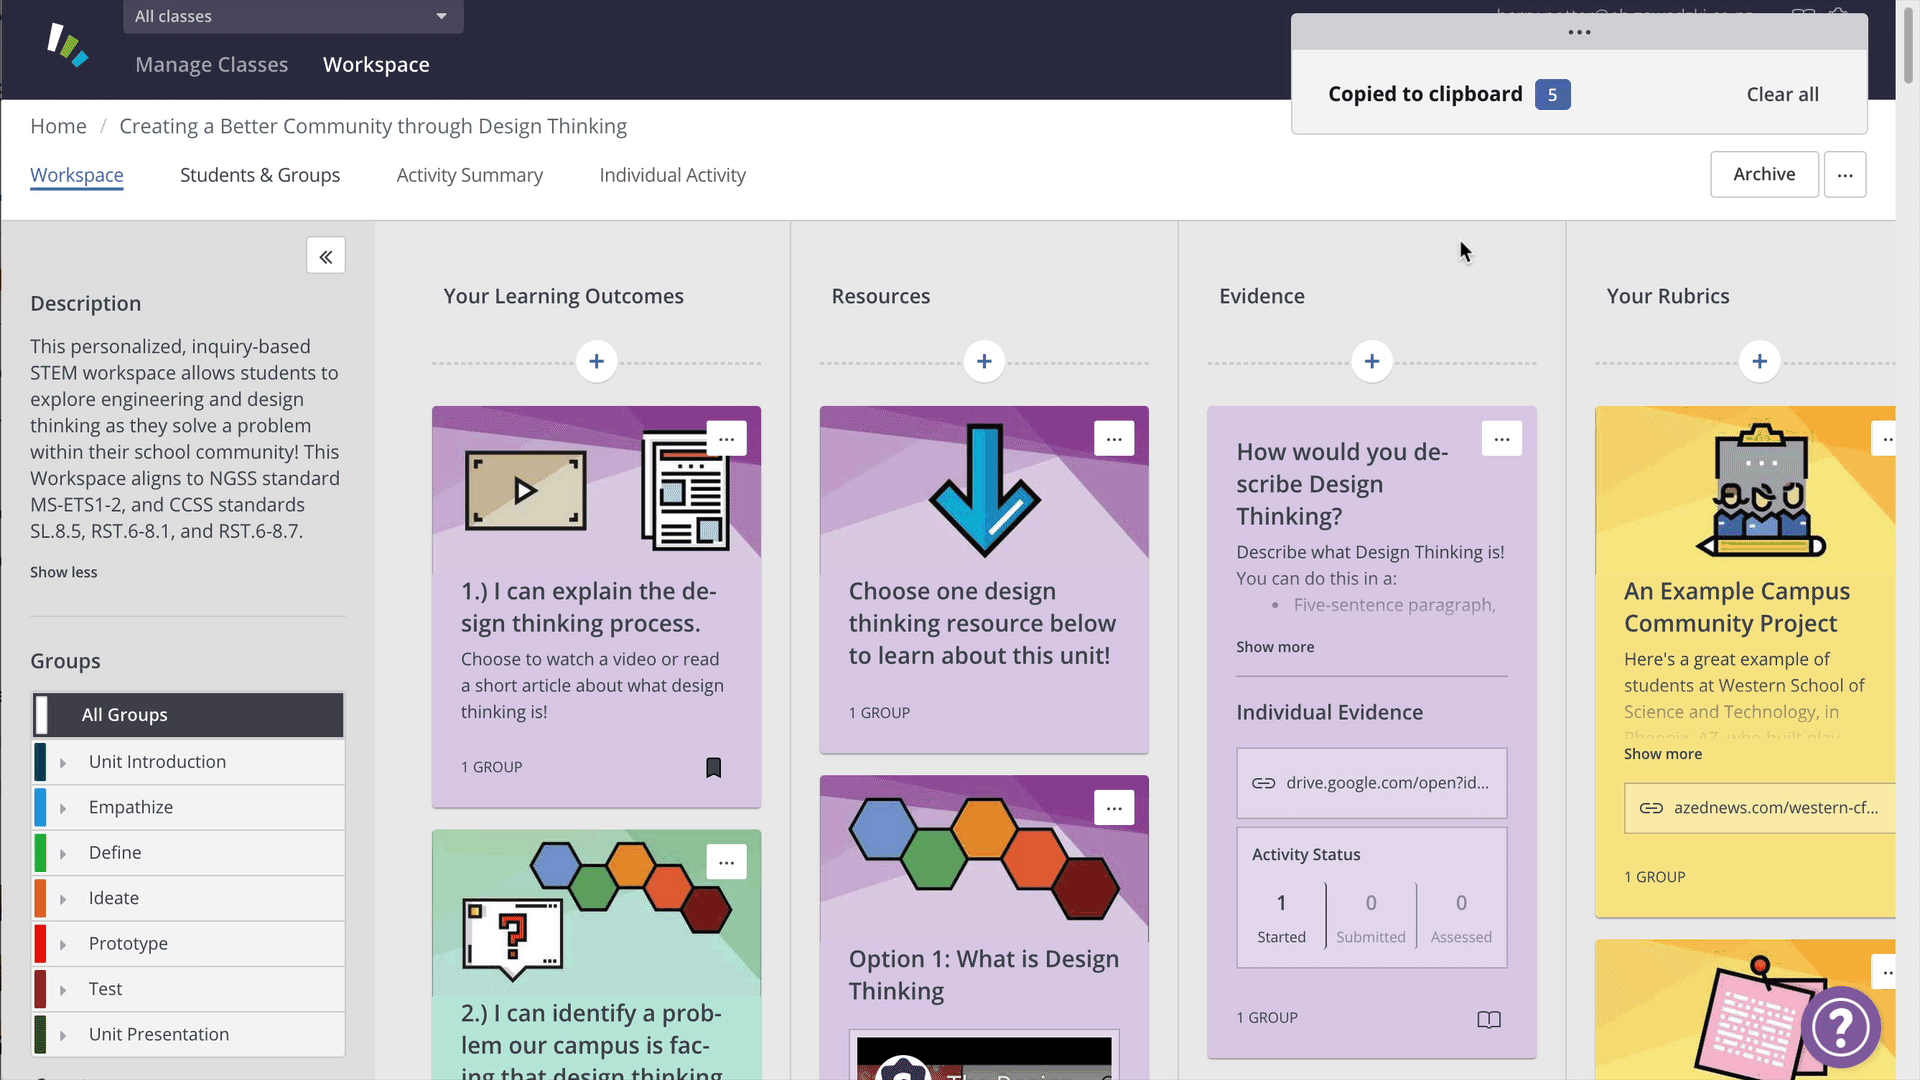Open the Activity Summary tab
1920x1080 pixels.
point(470,175)
